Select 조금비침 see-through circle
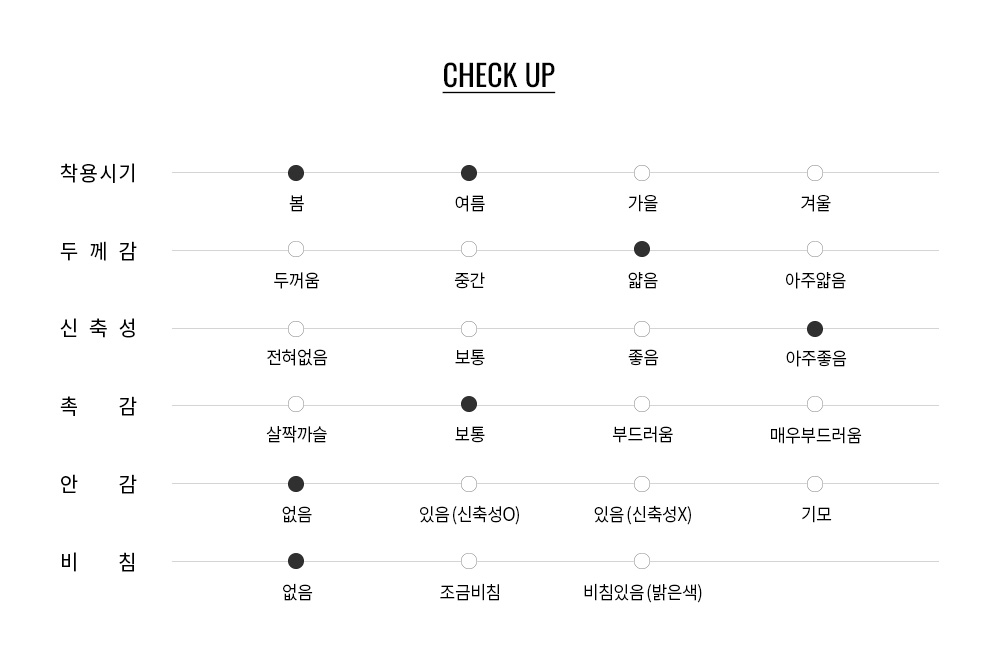1000x661 pixels. [469, 561]
